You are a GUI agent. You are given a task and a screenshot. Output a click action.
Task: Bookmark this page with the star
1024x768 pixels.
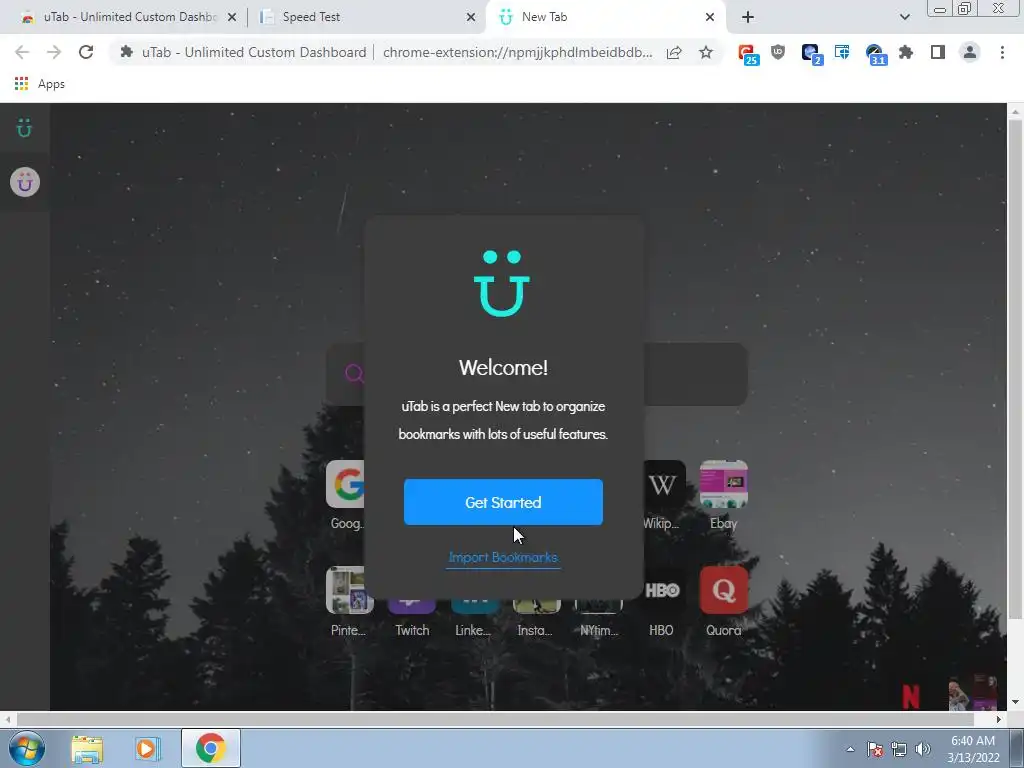[x=706, y=52]
